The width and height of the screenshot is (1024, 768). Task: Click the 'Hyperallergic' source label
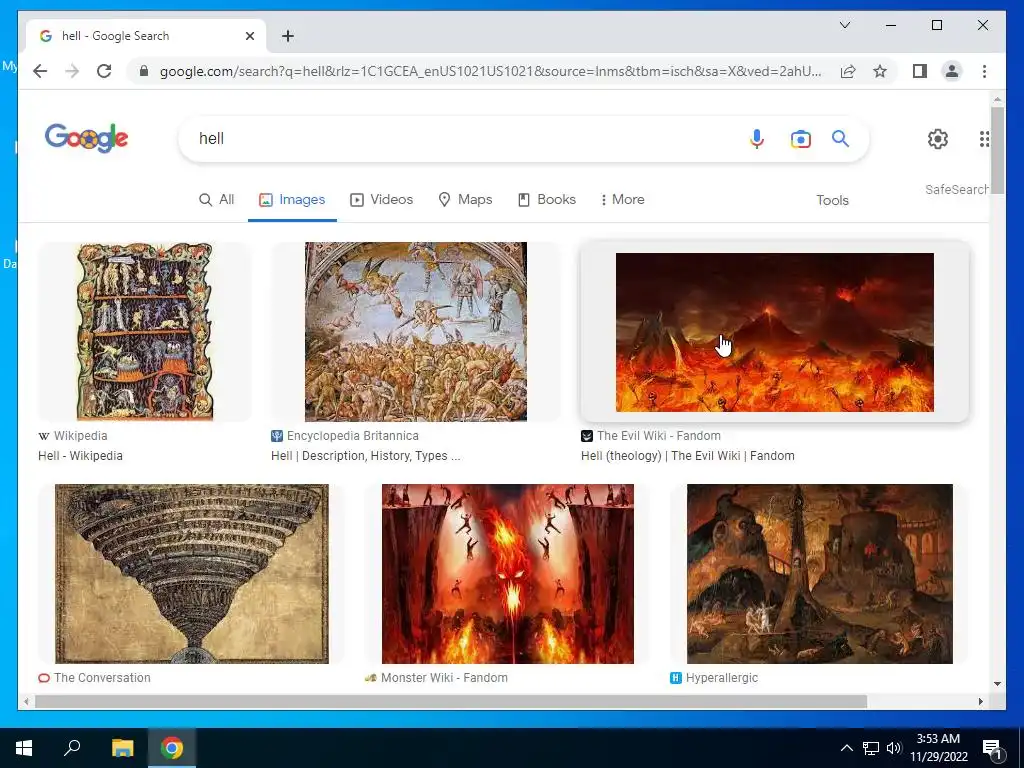pos(722,678)
